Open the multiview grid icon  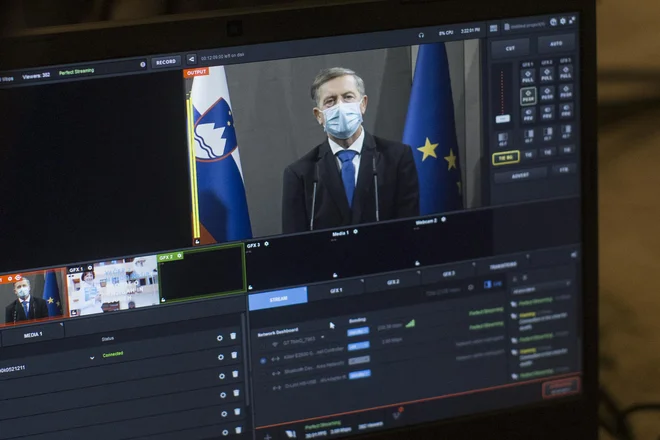point(493,29)
